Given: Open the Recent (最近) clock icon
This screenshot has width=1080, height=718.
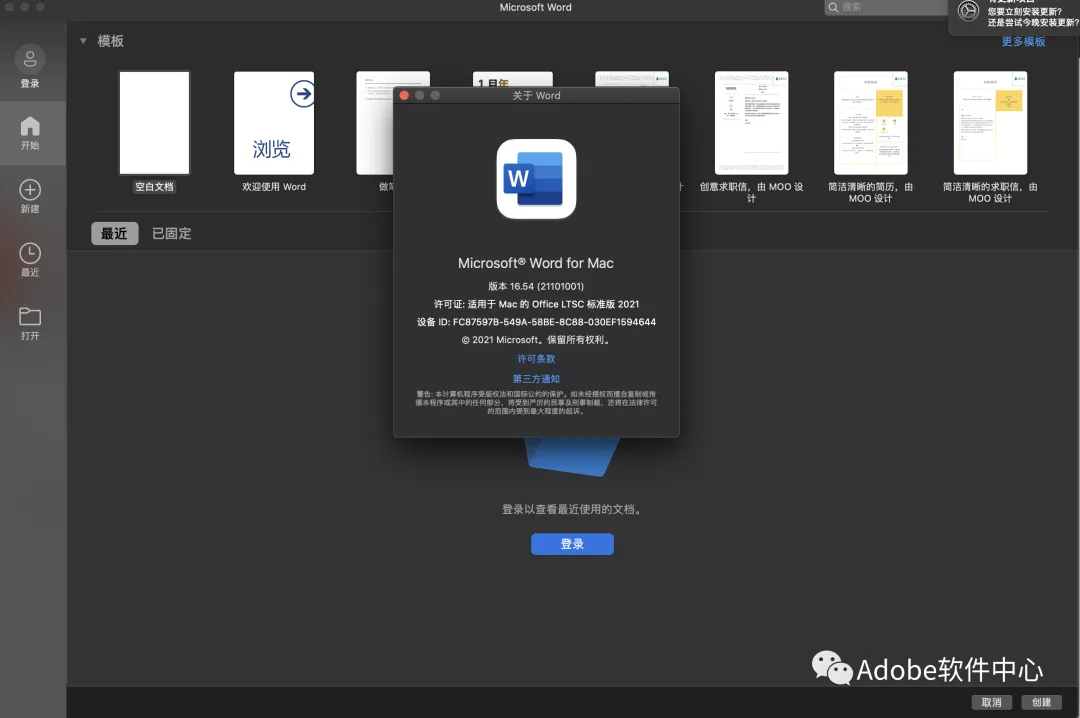Looking at the screenshot, I should 30,253.
